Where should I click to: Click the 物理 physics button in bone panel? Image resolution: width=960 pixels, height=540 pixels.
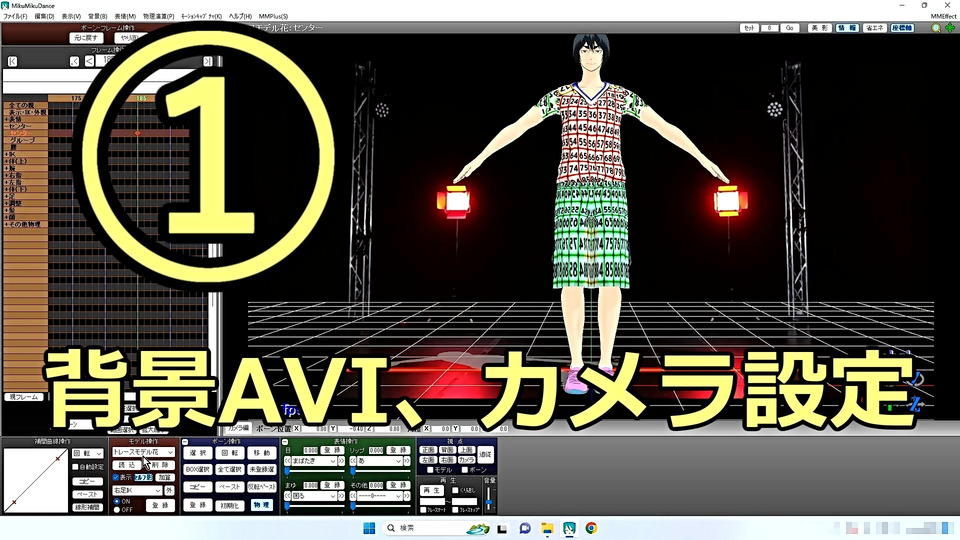[x=261, y=505]
